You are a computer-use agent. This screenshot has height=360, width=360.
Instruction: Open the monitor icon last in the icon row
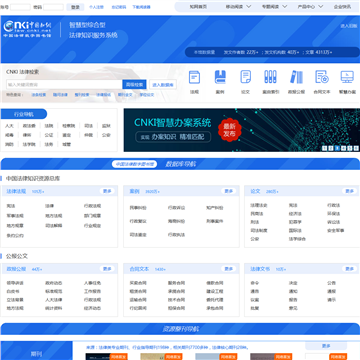tap(347, 81)
